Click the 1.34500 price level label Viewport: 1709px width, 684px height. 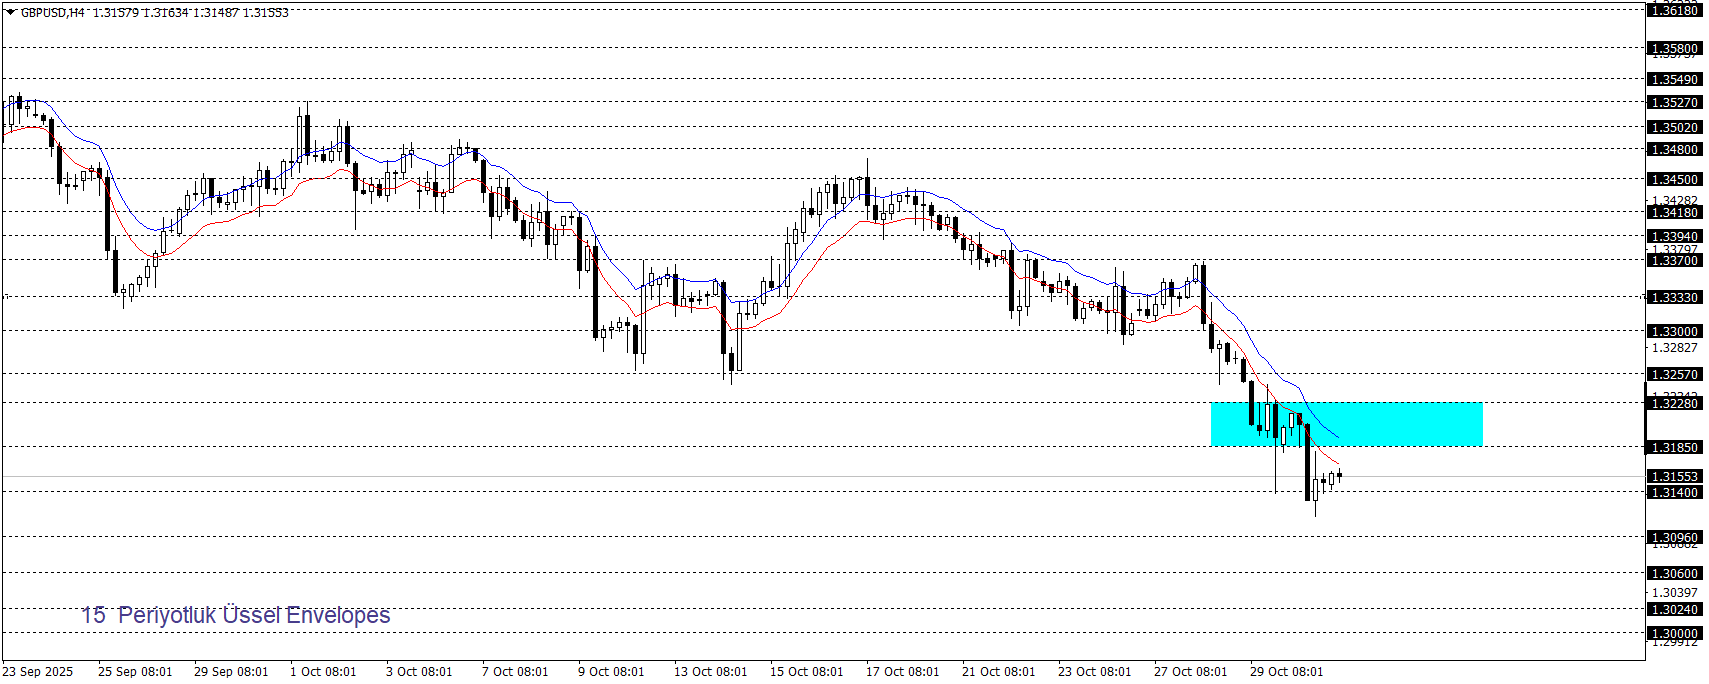(1673, 179)
